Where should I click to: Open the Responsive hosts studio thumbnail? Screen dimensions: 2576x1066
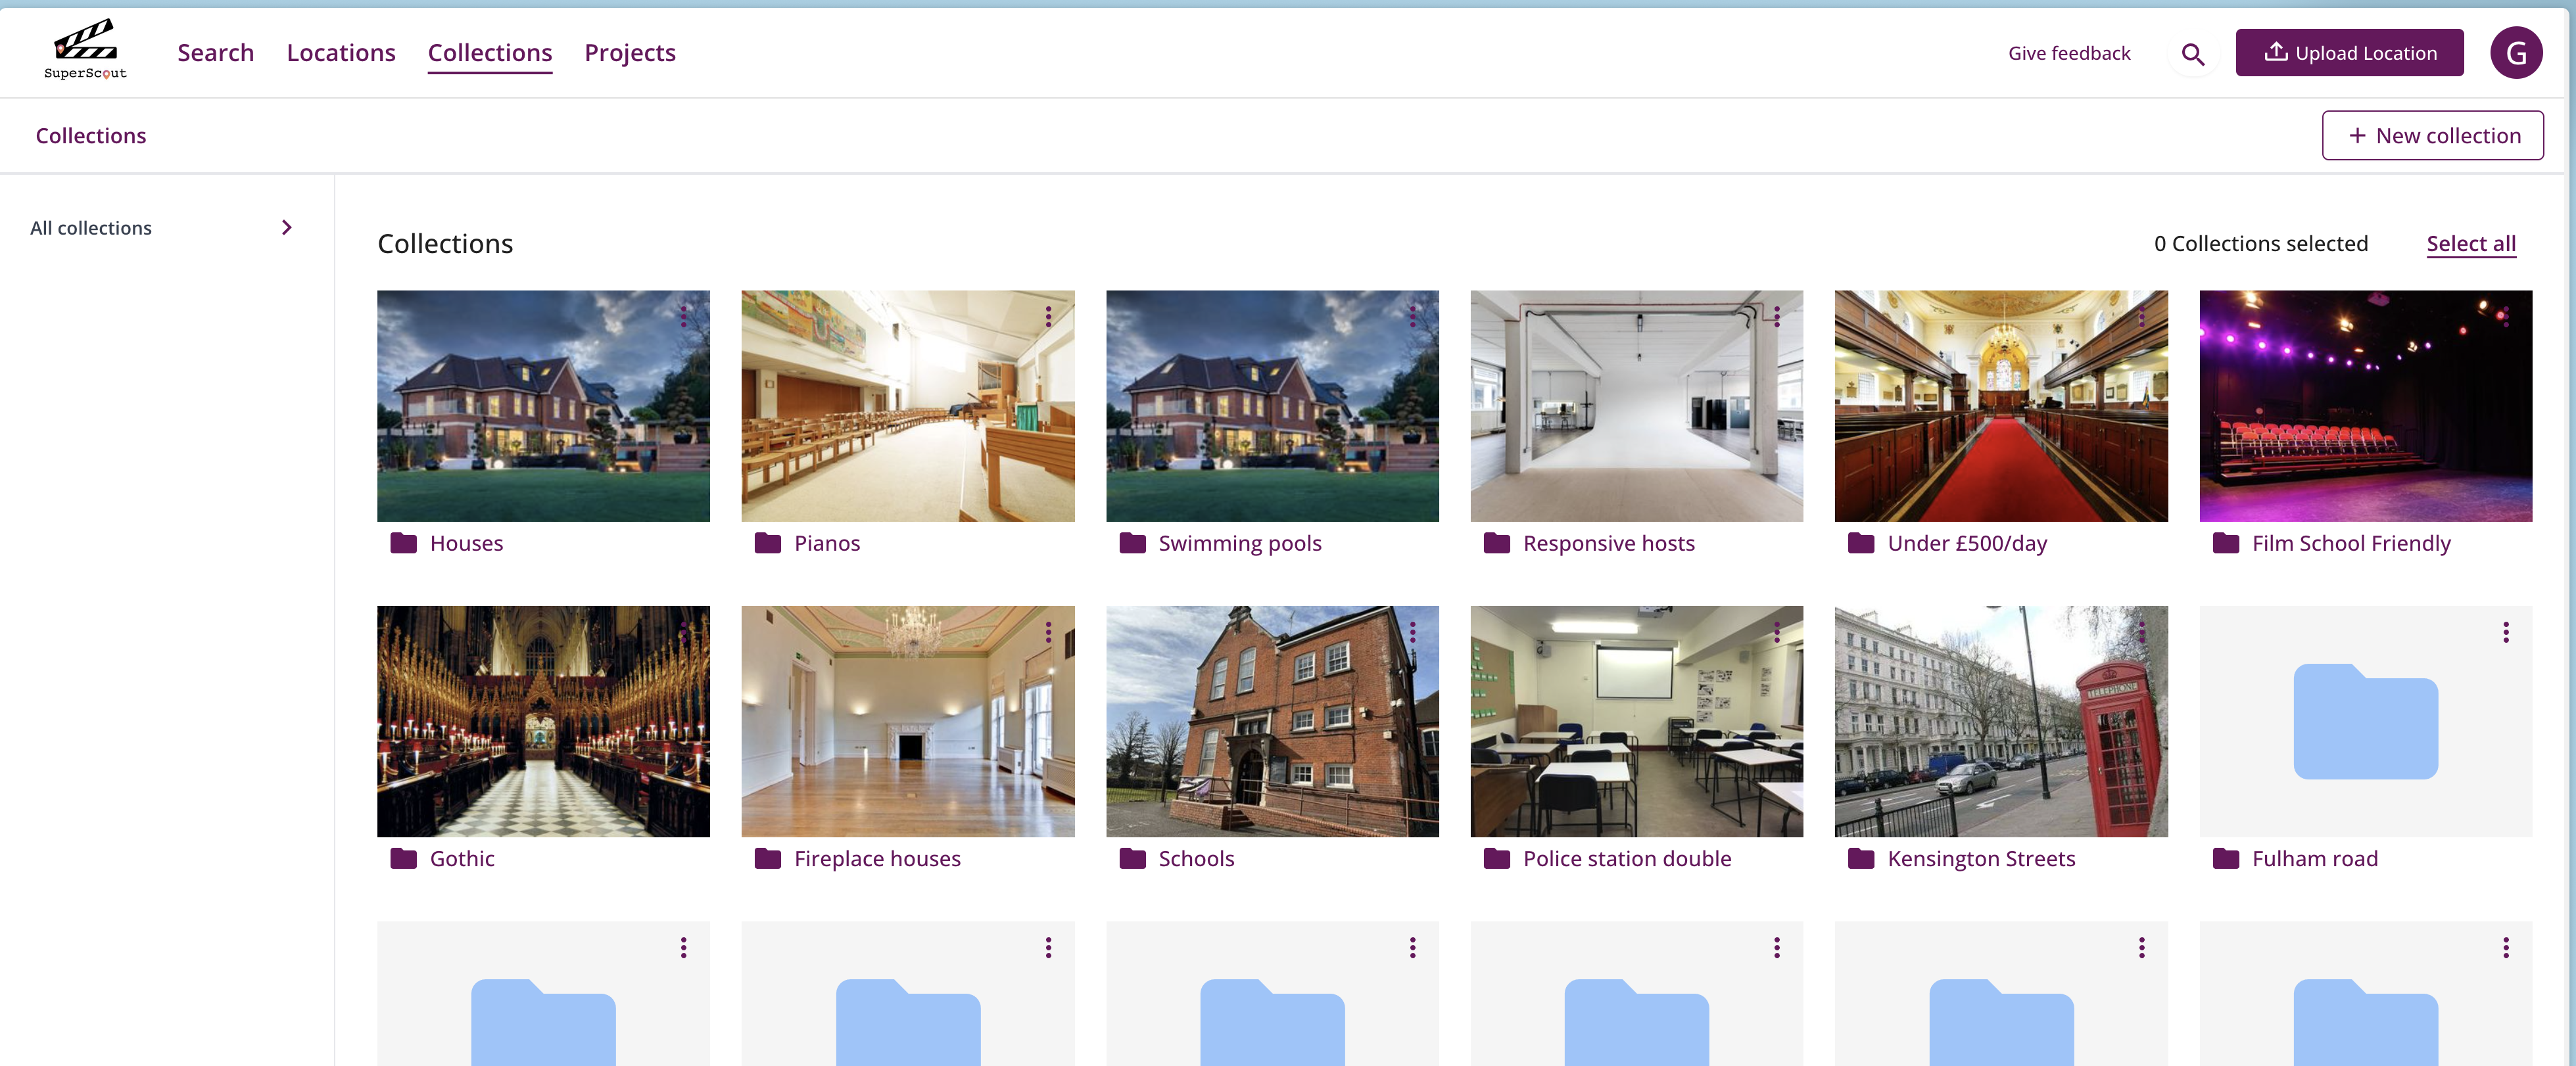tap(1636, 406)
